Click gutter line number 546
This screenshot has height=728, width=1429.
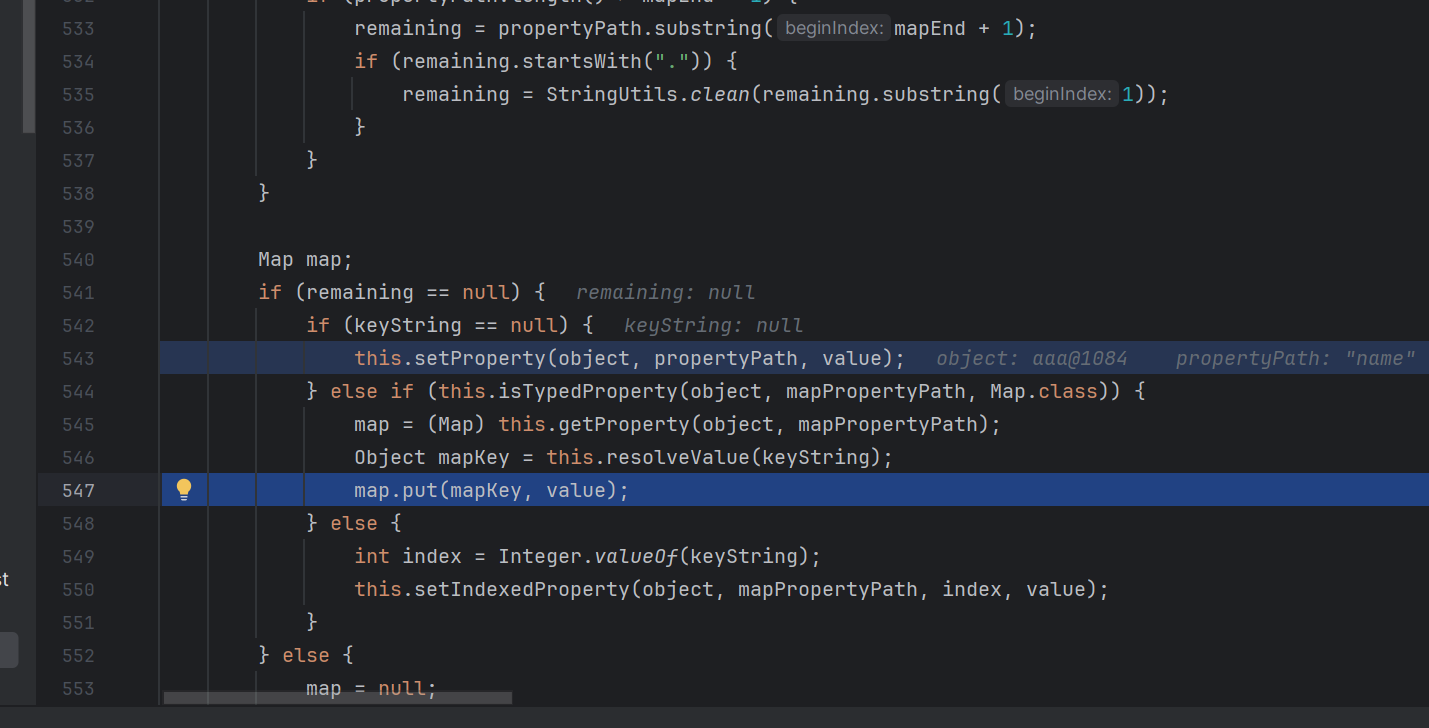pos(78,457)
